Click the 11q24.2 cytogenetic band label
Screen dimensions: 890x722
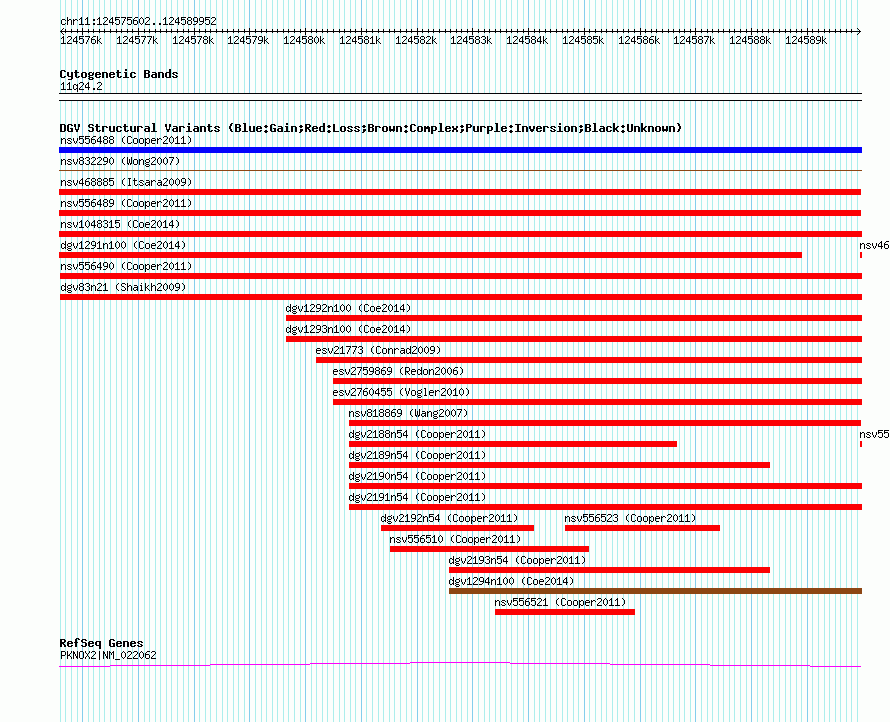click(x=81, y=86)
